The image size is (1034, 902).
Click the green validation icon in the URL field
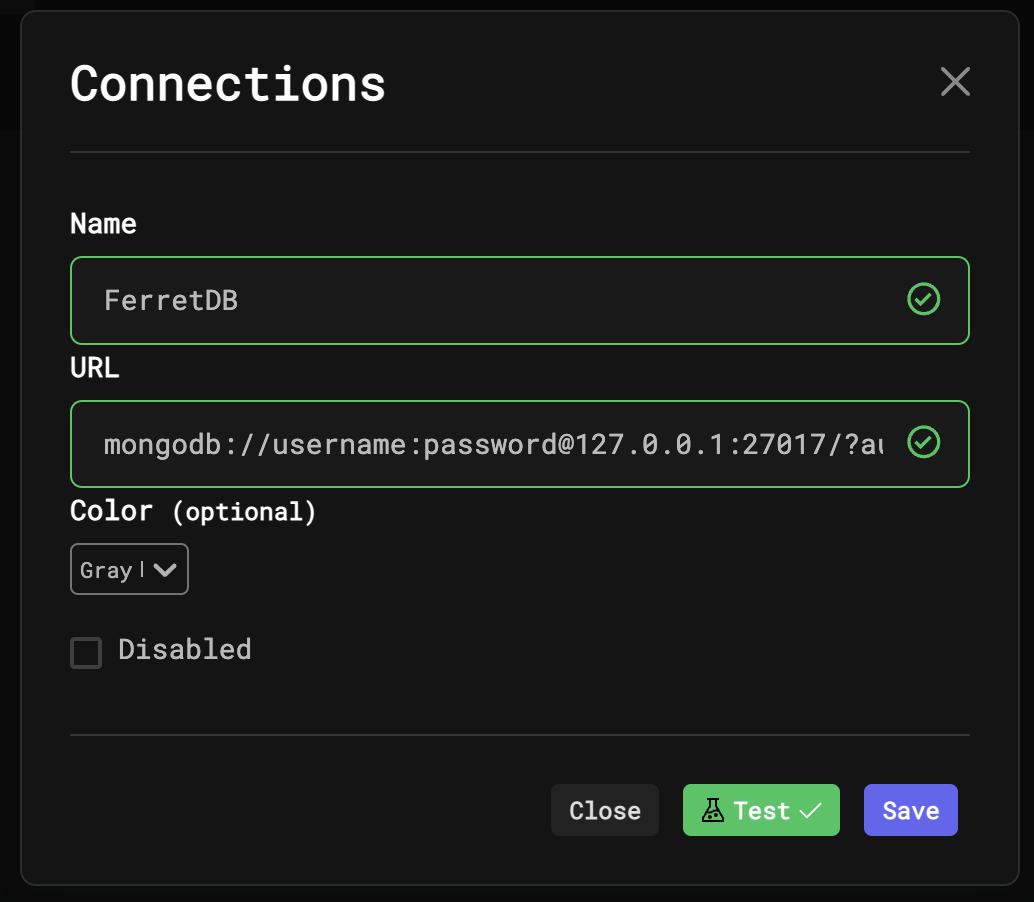tap(923, 443)
